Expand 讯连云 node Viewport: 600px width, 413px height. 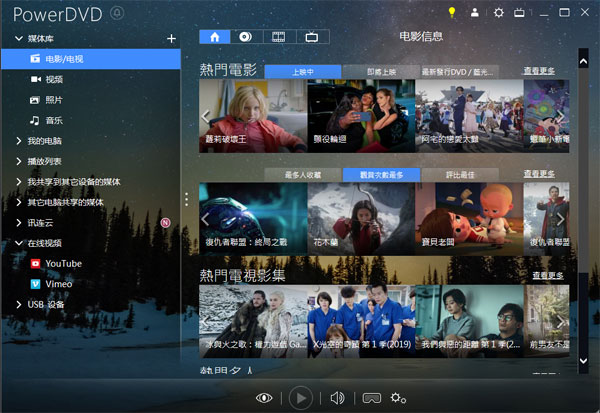(x=18, y=223)
